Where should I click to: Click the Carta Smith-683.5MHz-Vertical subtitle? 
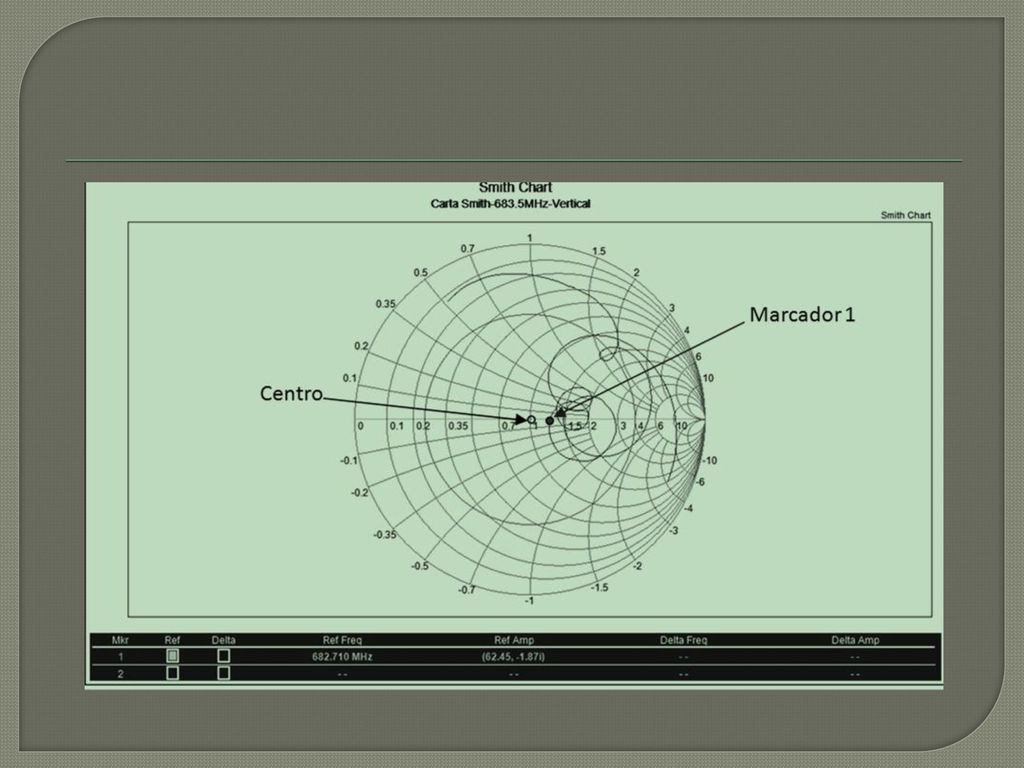pyautogui.click(x=511, y=204)
